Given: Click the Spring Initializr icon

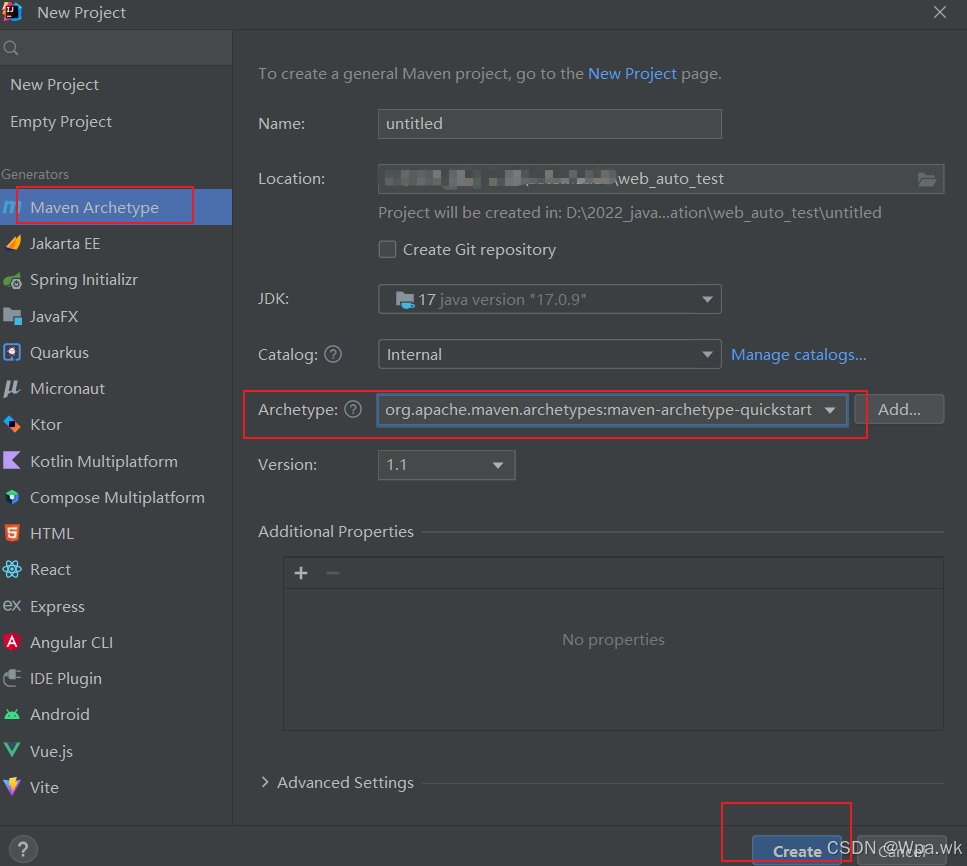Looking at the screenshot, I should click(12, 280).
